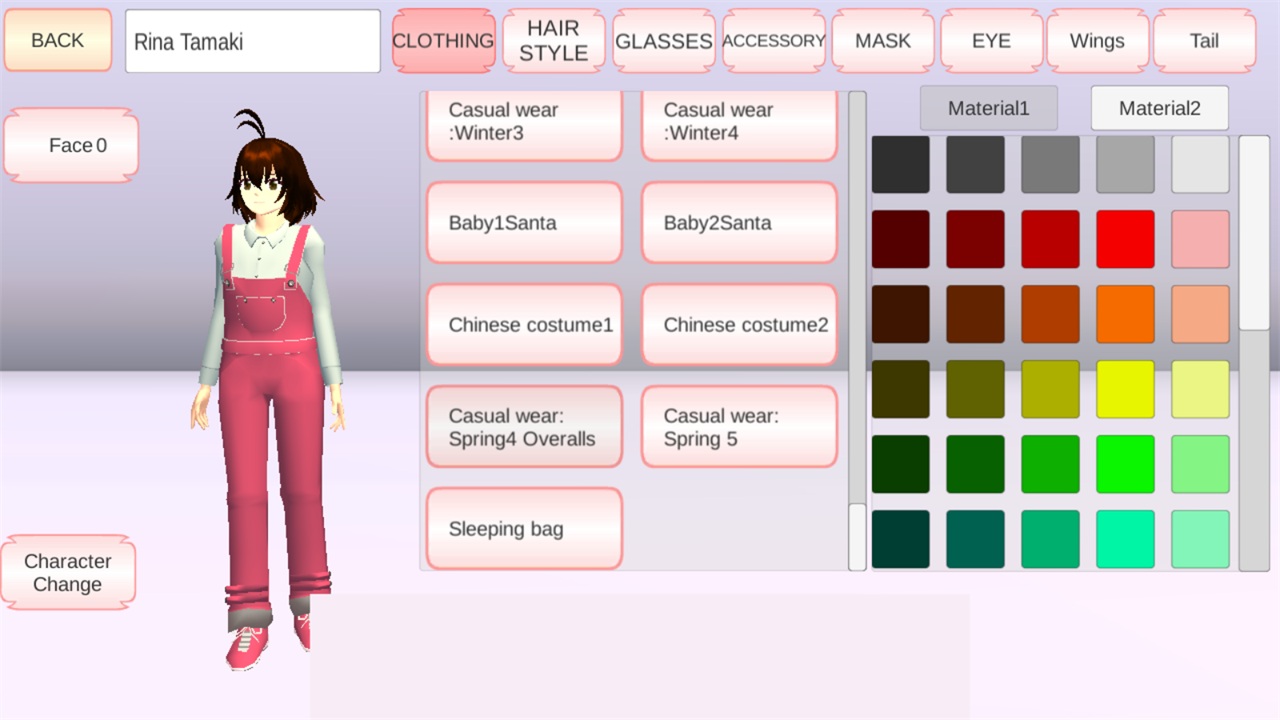Screen dimensions: 1280x720
Task: Switch to Material2 color target
Action: pyautogui.click(x=1160, y=108)
